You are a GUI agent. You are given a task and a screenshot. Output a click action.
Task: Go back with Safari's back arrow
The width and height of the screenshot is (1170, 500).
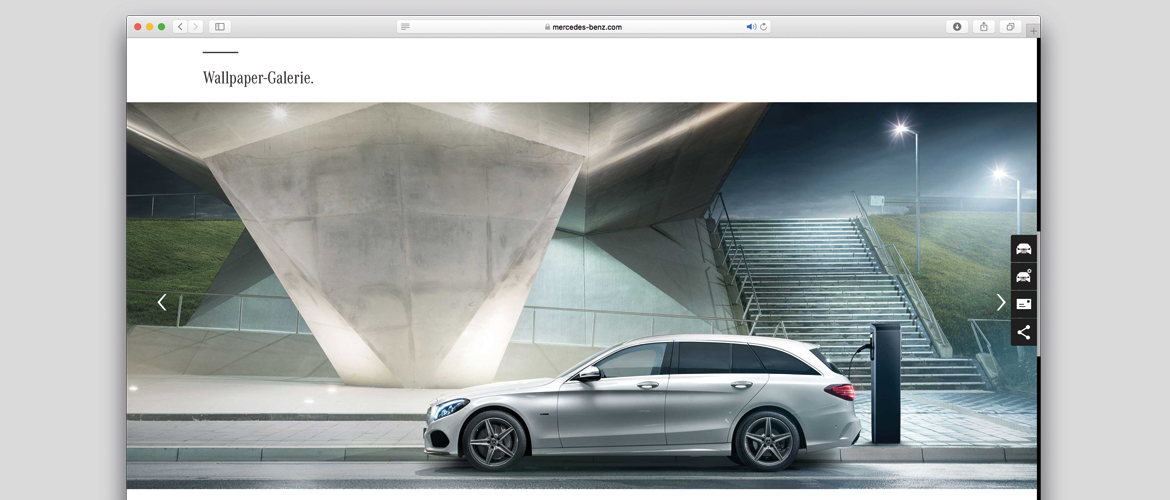click(180, 27)
